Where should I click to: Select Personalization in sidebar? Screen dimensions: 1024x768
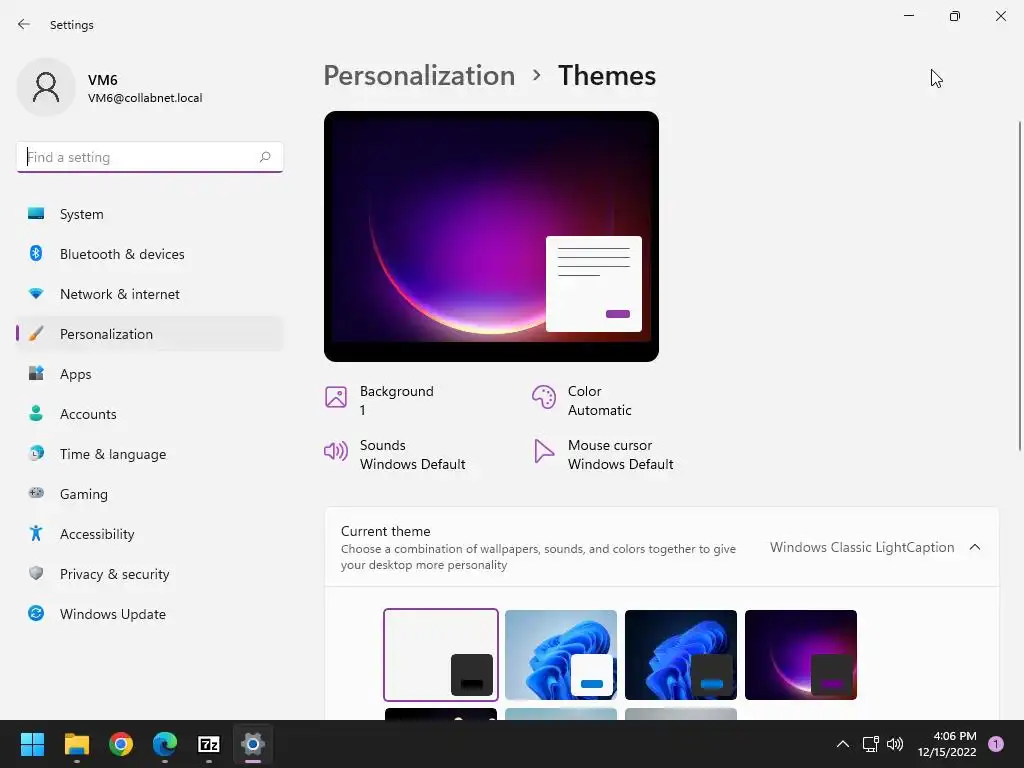(150, 334)
